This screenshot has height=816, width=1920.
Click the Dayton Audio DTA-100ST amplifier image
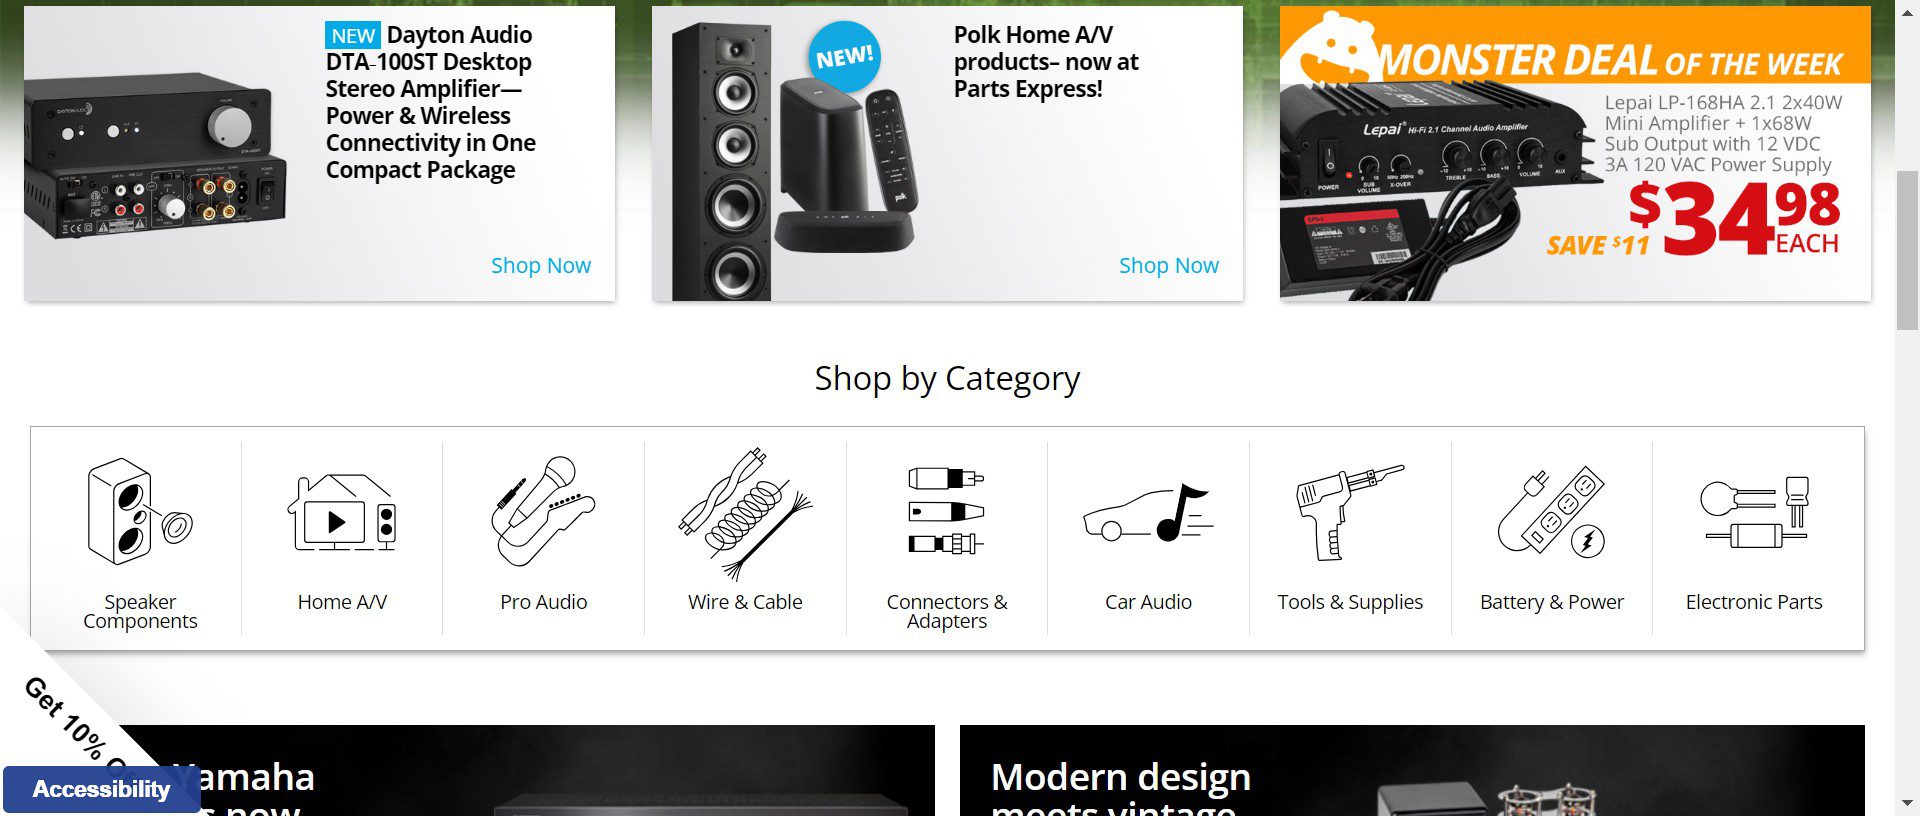pos(156,155)
